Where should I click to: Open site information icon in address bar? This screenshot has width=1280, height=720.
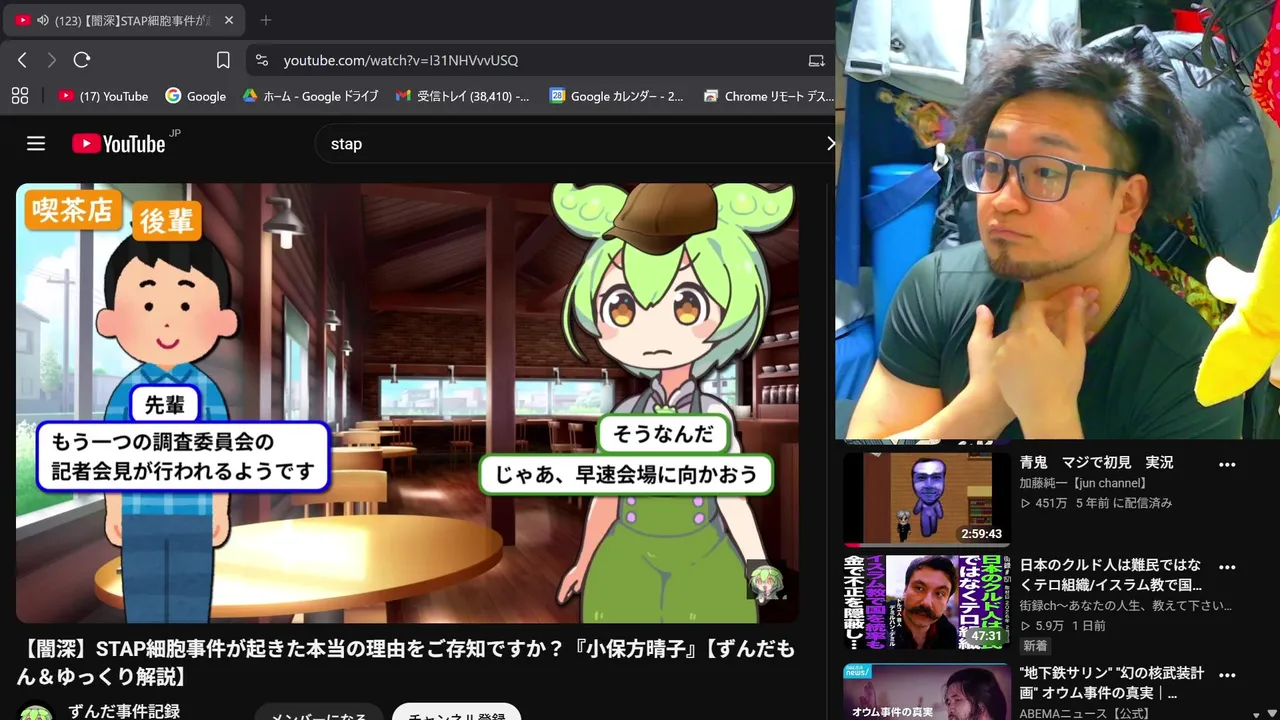pyautogui.click(x=262, y=60)
